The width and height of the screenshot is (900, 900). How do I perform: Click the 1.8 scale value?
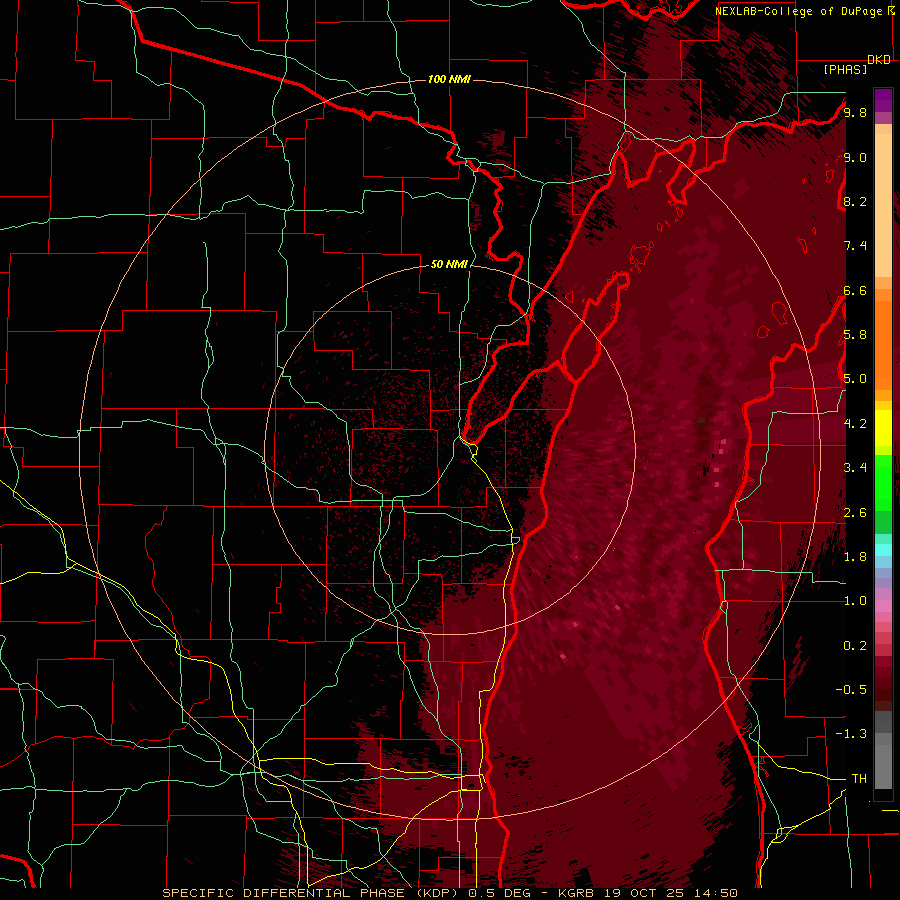click(855, 557)
